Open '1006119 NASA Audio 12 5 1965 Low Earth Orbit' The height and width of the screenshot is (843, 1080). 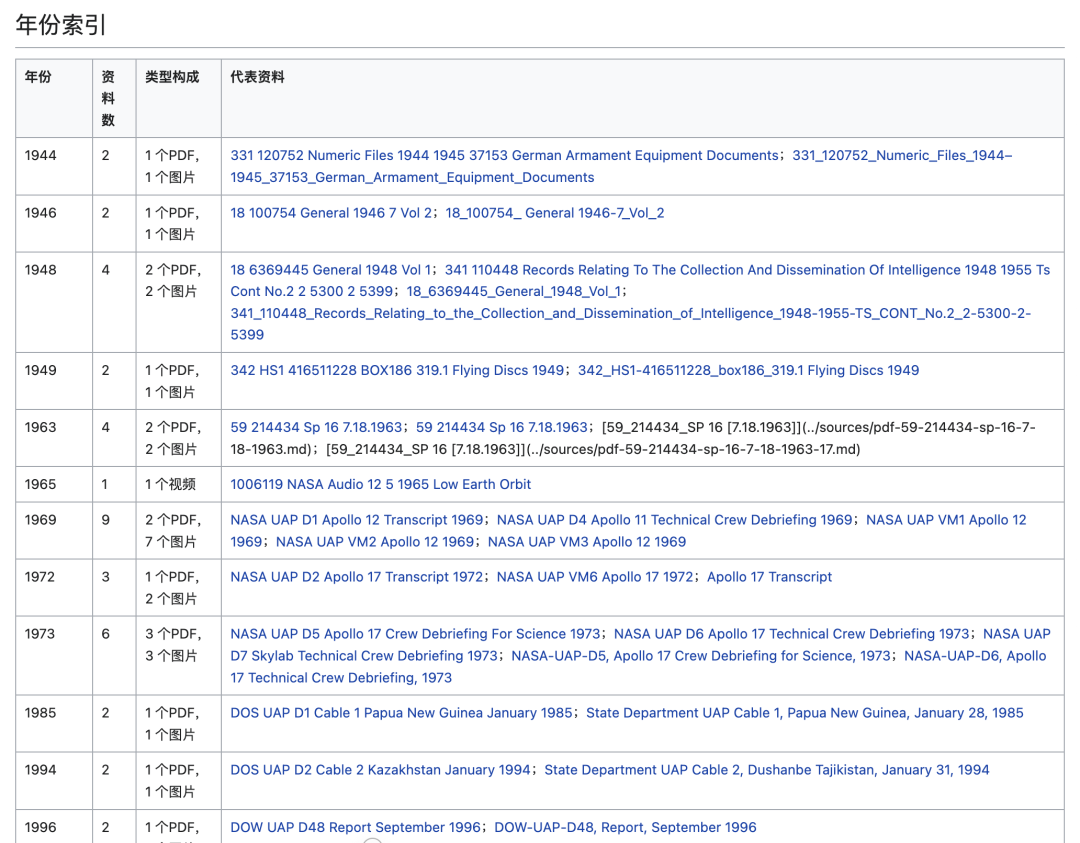(380, 484)
